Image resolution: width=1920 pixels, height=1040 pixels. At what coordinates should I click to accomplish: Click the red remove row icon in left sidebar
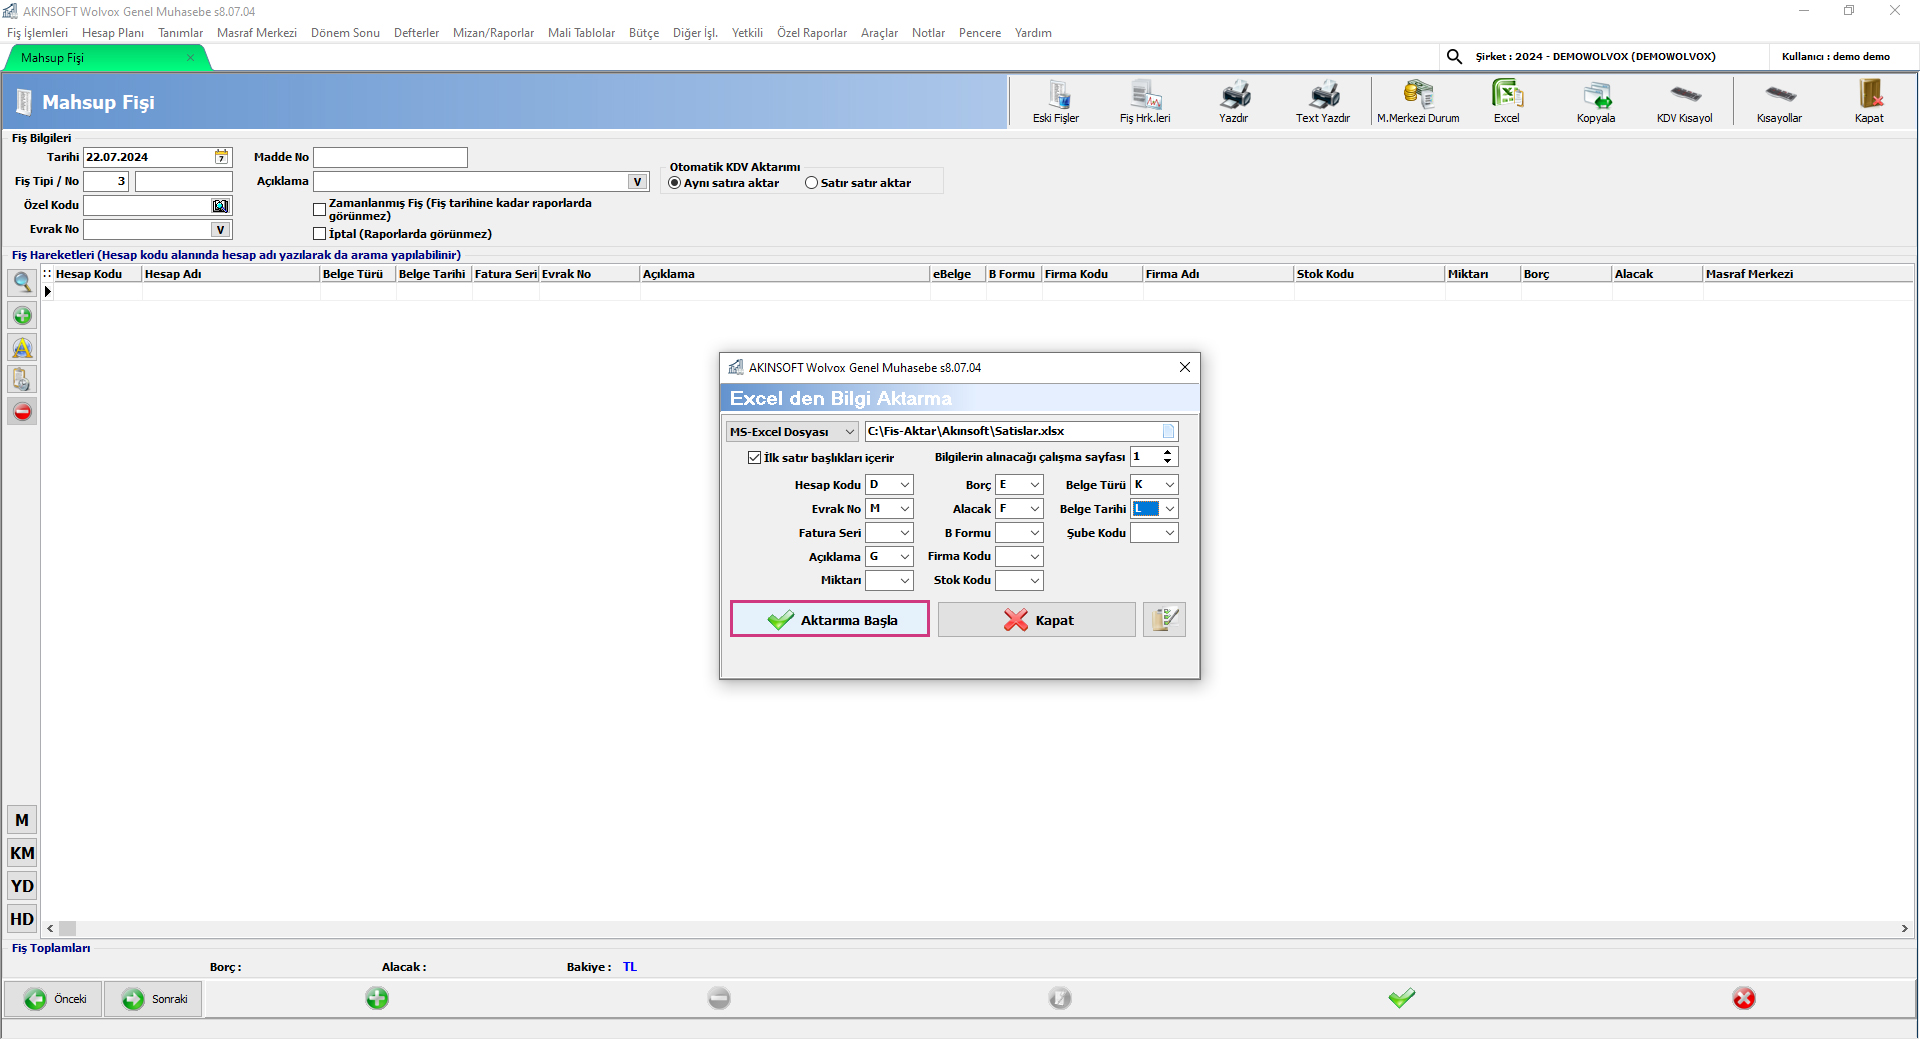[x=22, y=412]
